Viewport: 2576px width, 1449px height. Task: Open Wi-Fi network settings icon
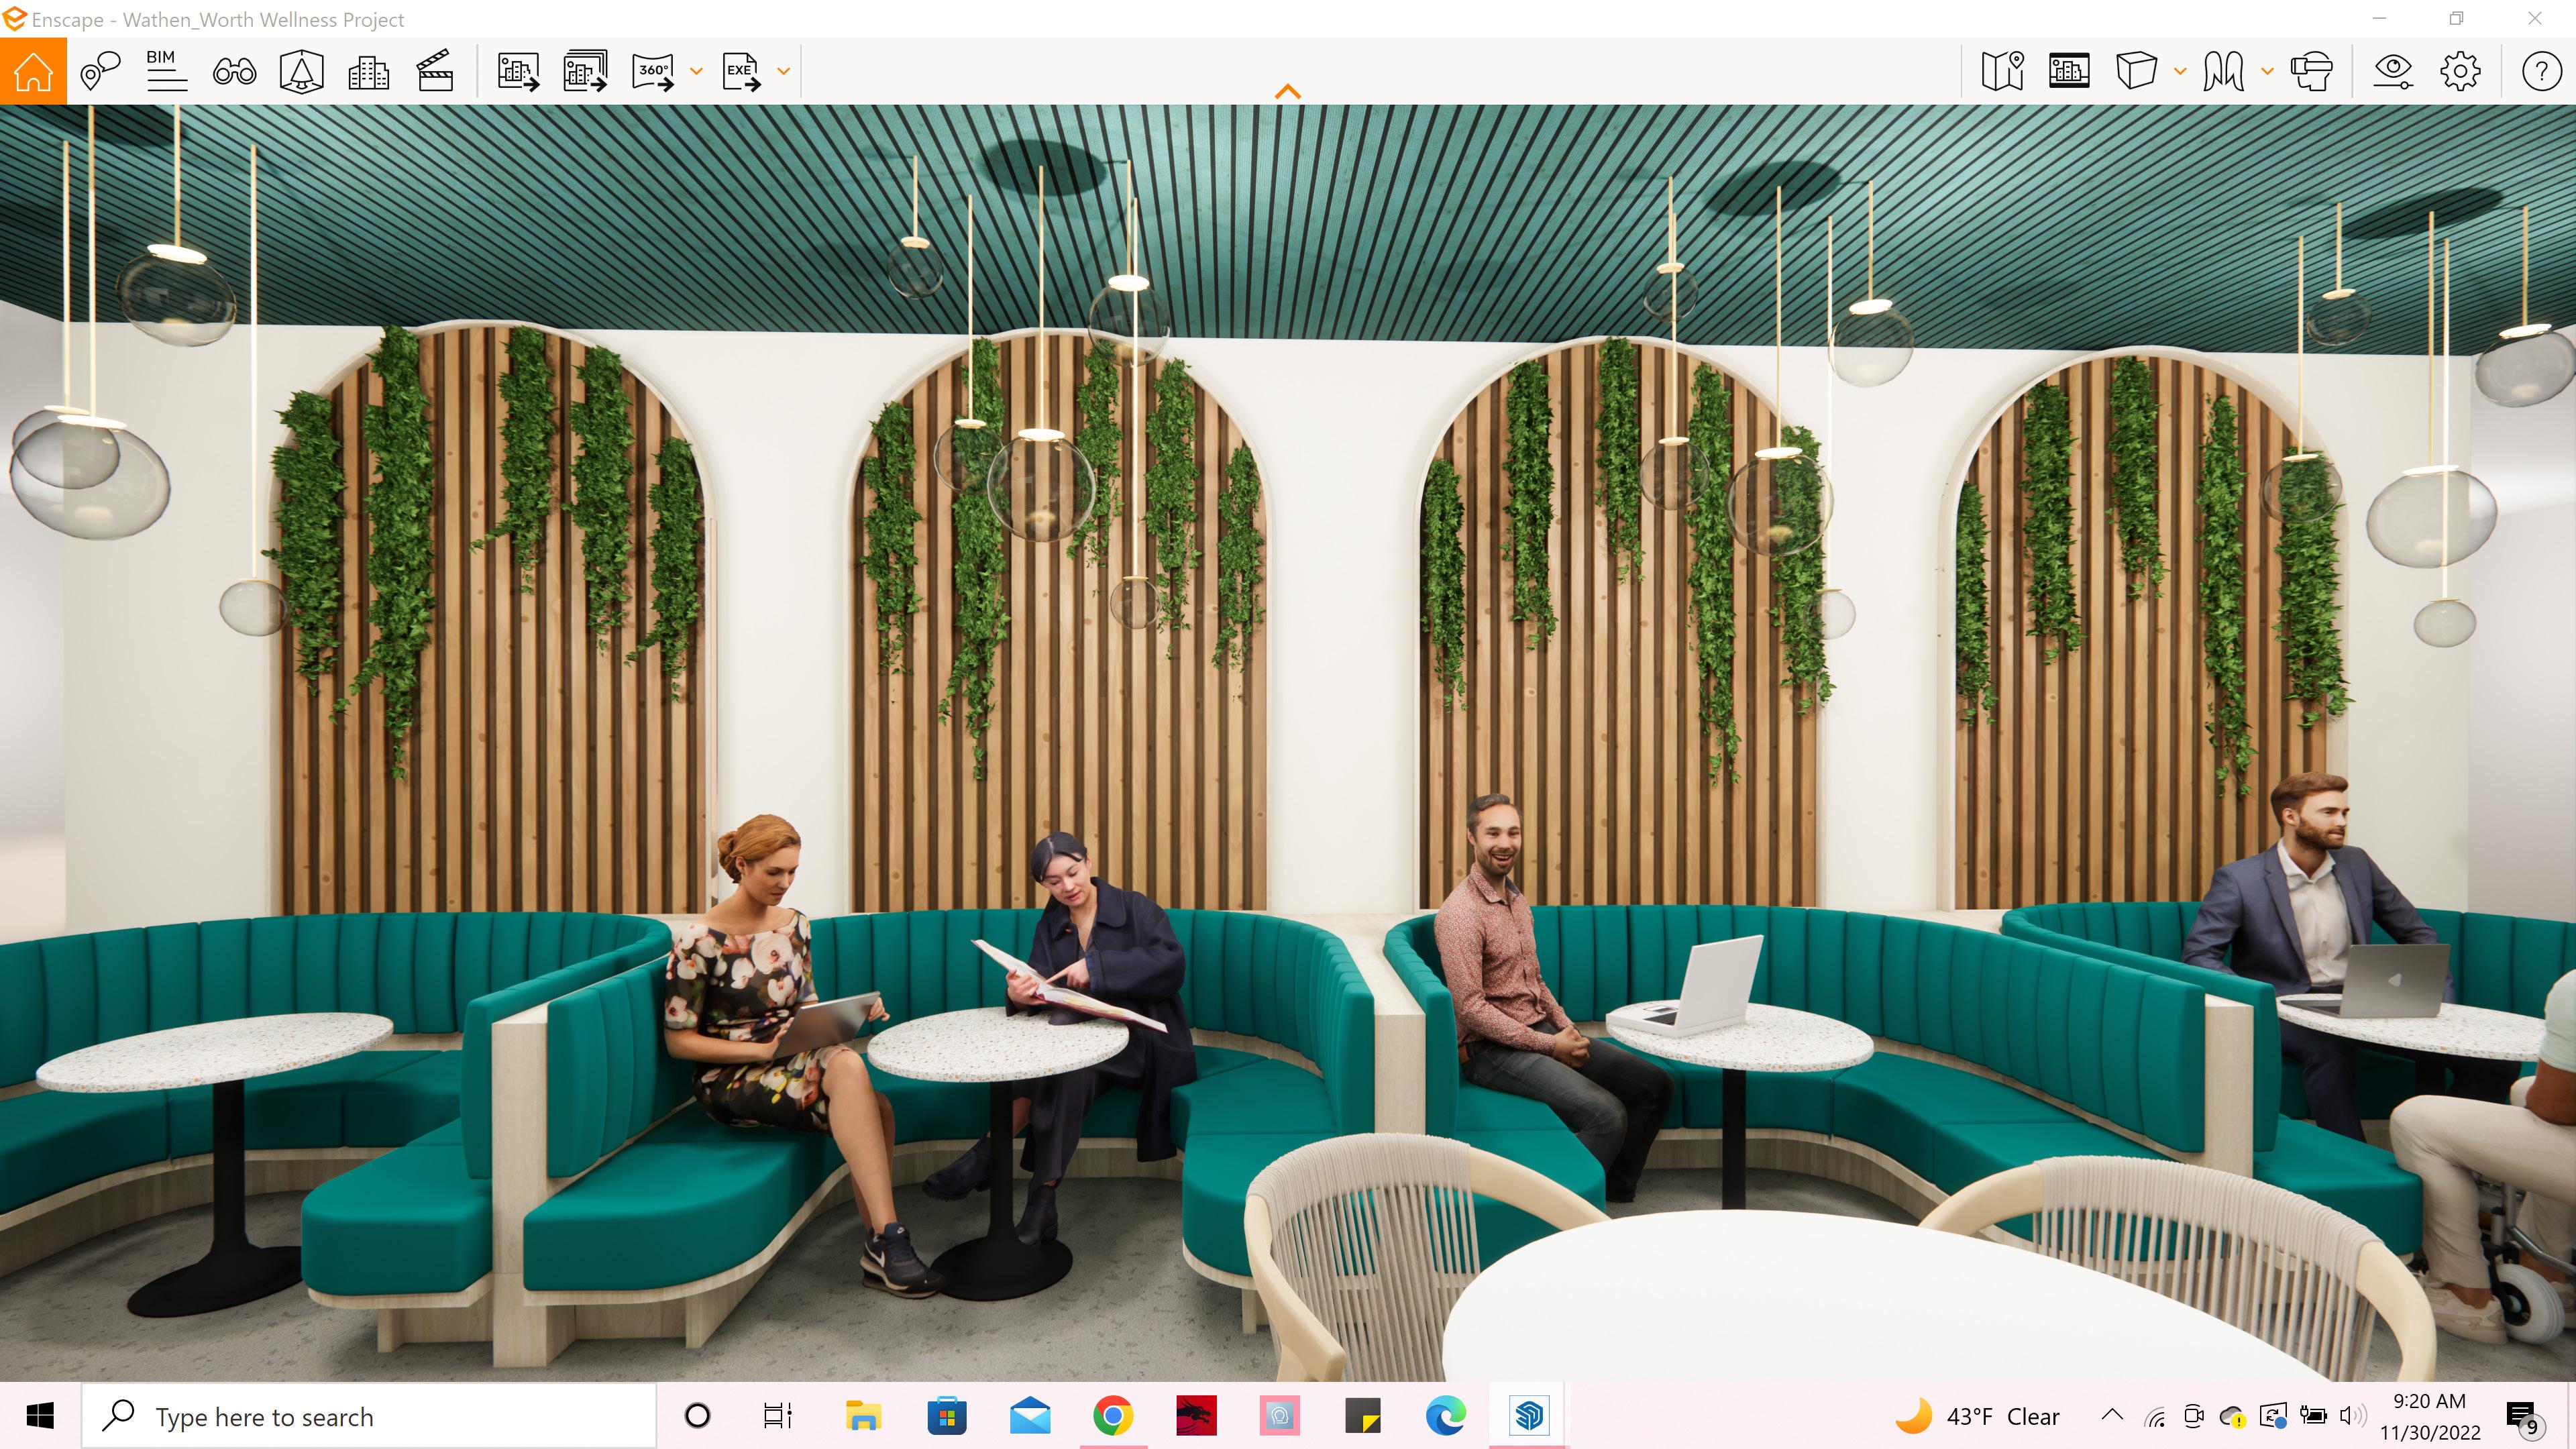[x=2155, y=1416]
